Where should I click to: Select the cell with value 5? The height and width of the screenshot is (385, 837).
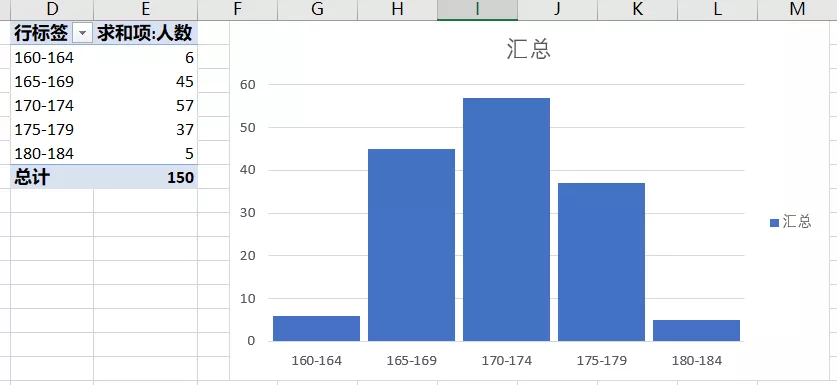[x=145, y=154]
